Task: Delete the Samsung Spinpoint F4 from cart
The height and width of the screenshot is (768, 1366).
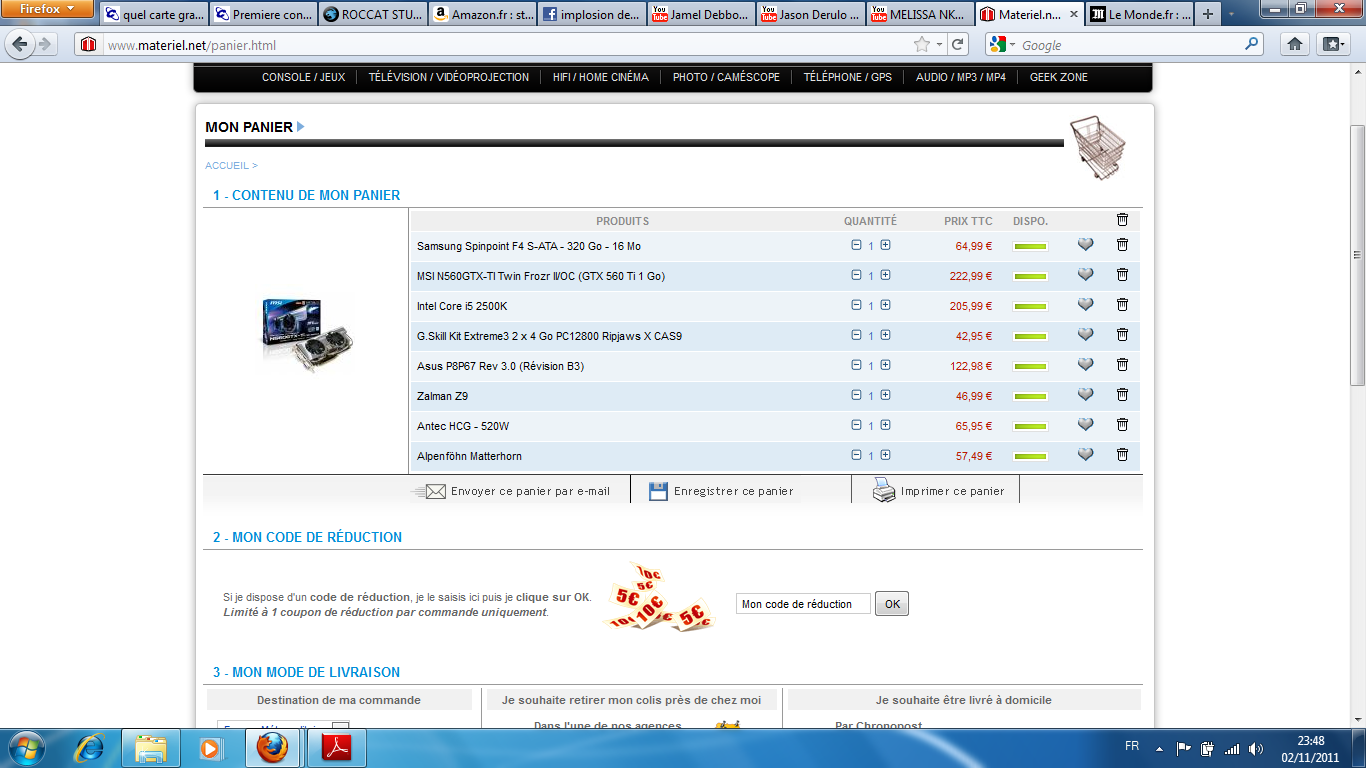Action: coord(1122,245)
